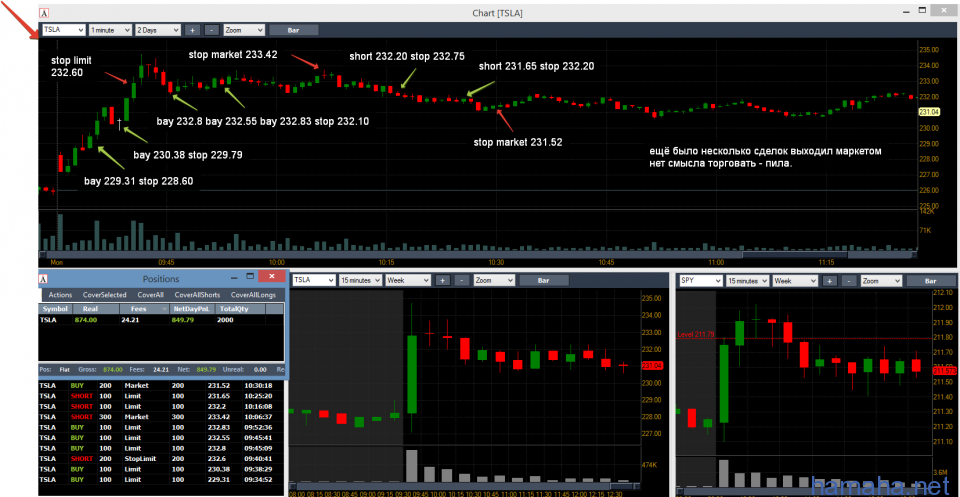Click the Bar button on the TSLA 15 minutes chart
This screenshot has height=497, width=960.
pyautogui.click(x=544, y=280)
